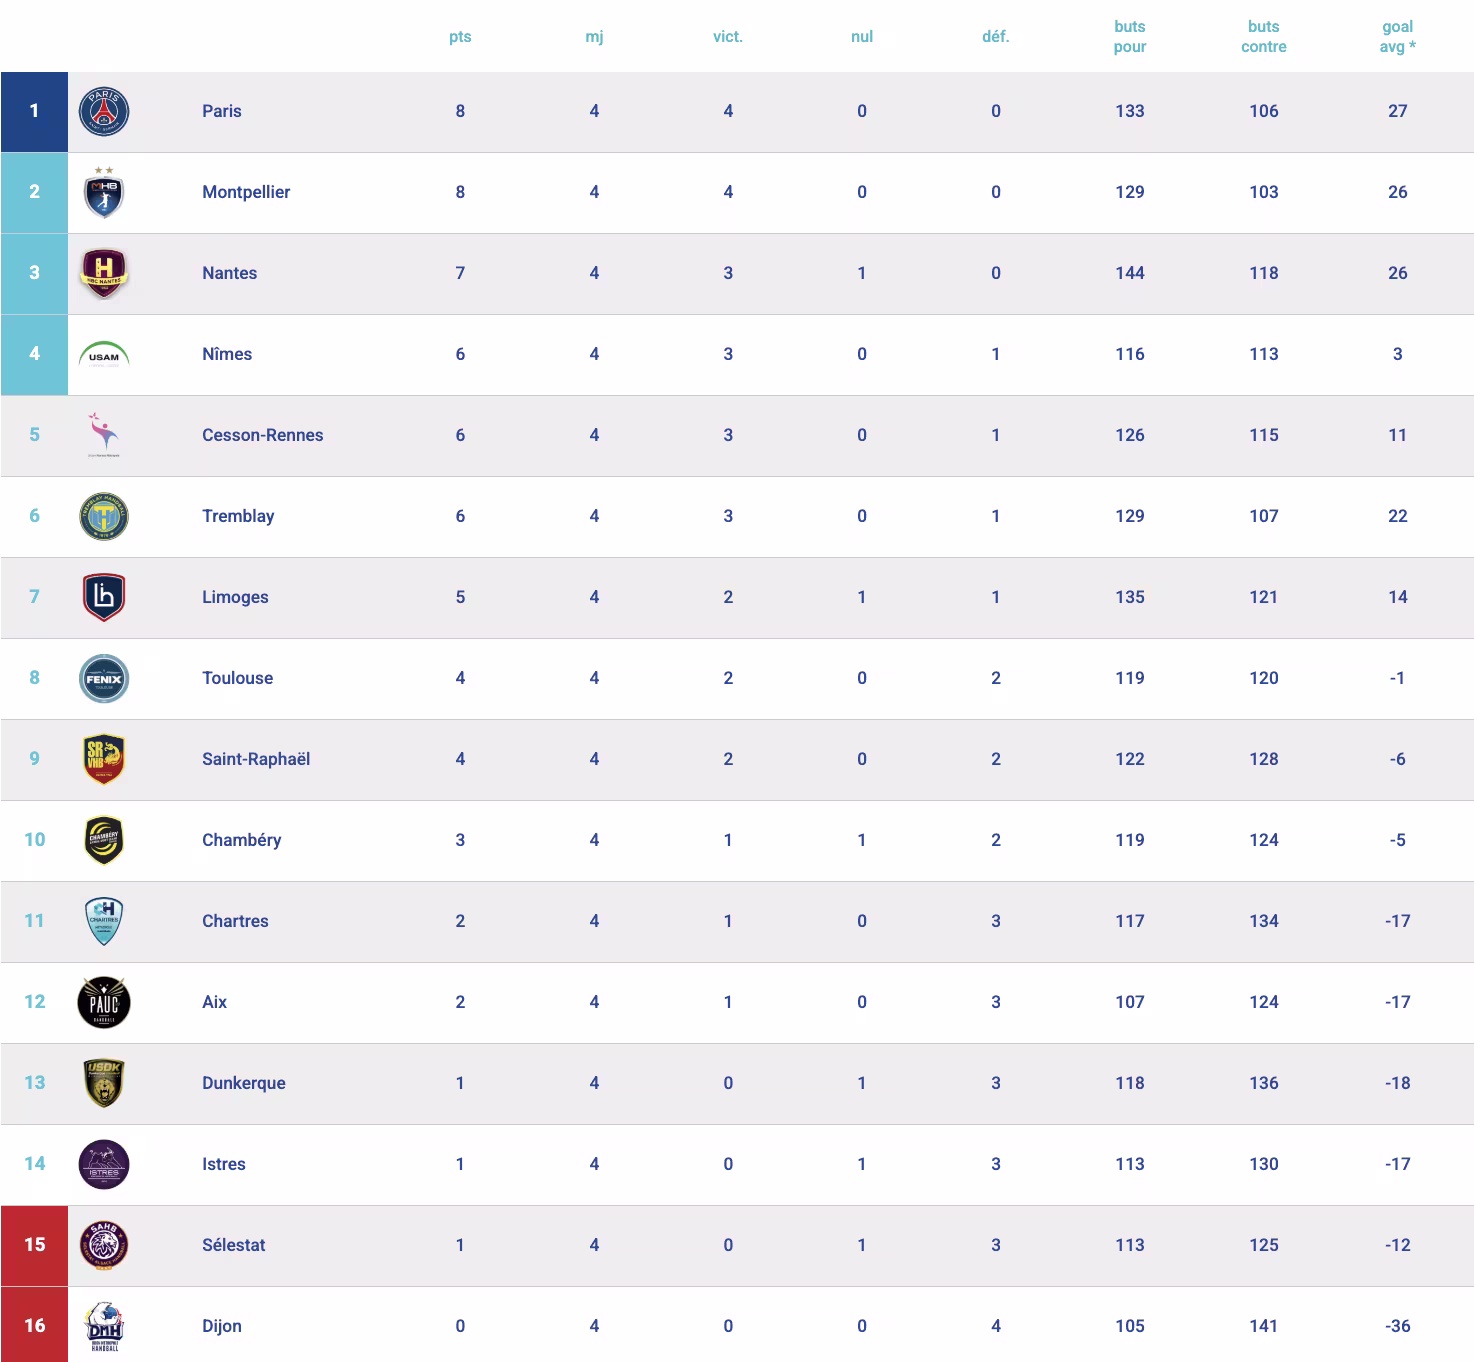Click the Limoges shield logo
Screen dimensions: 1474x1362
click(104, 598)
